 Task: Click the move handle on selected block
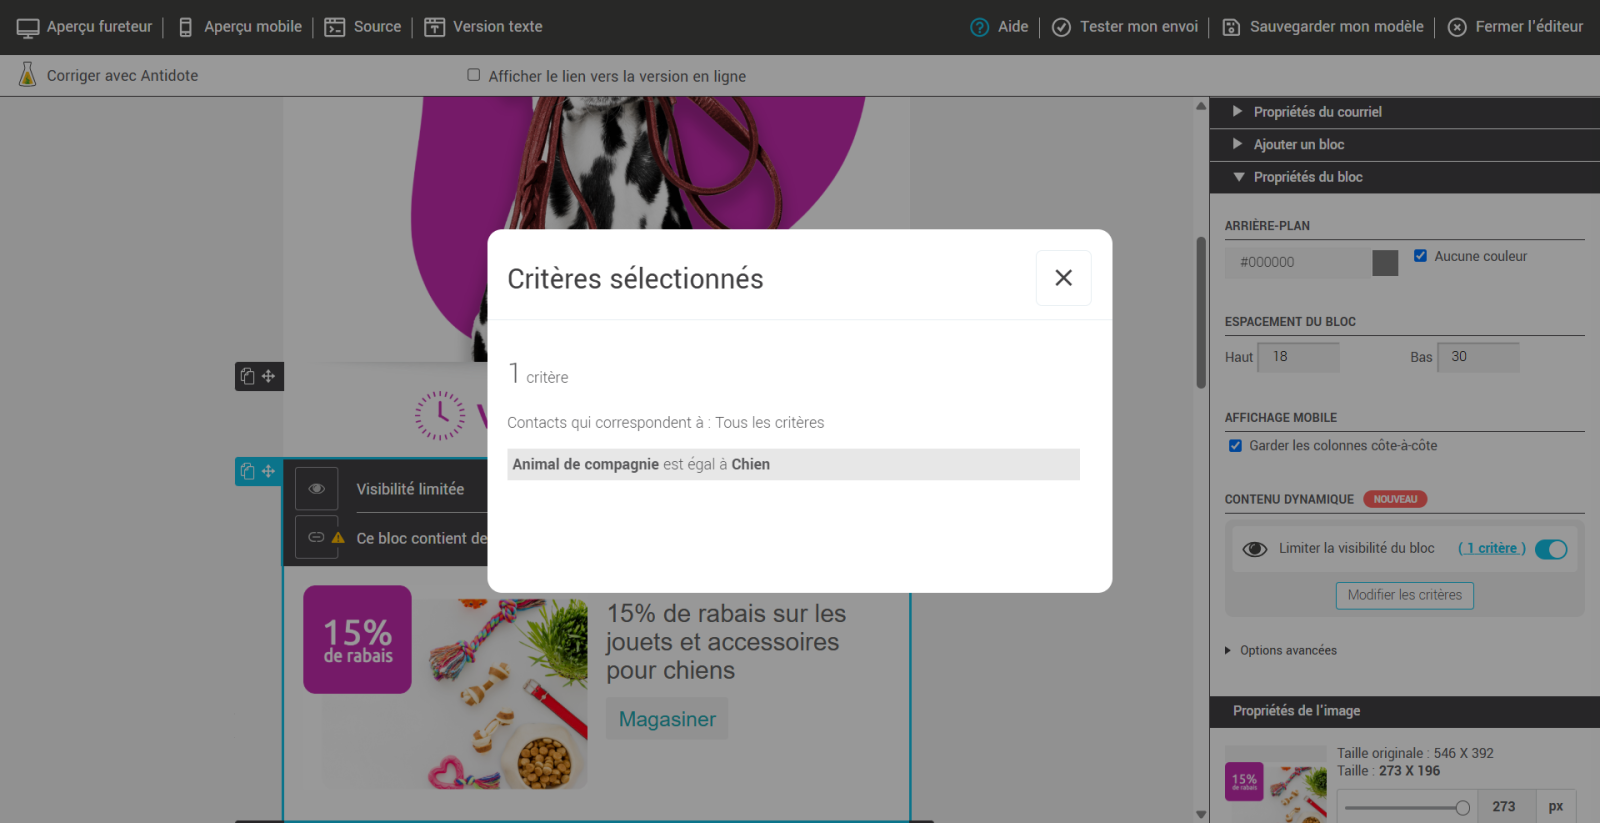coord(268,471)
